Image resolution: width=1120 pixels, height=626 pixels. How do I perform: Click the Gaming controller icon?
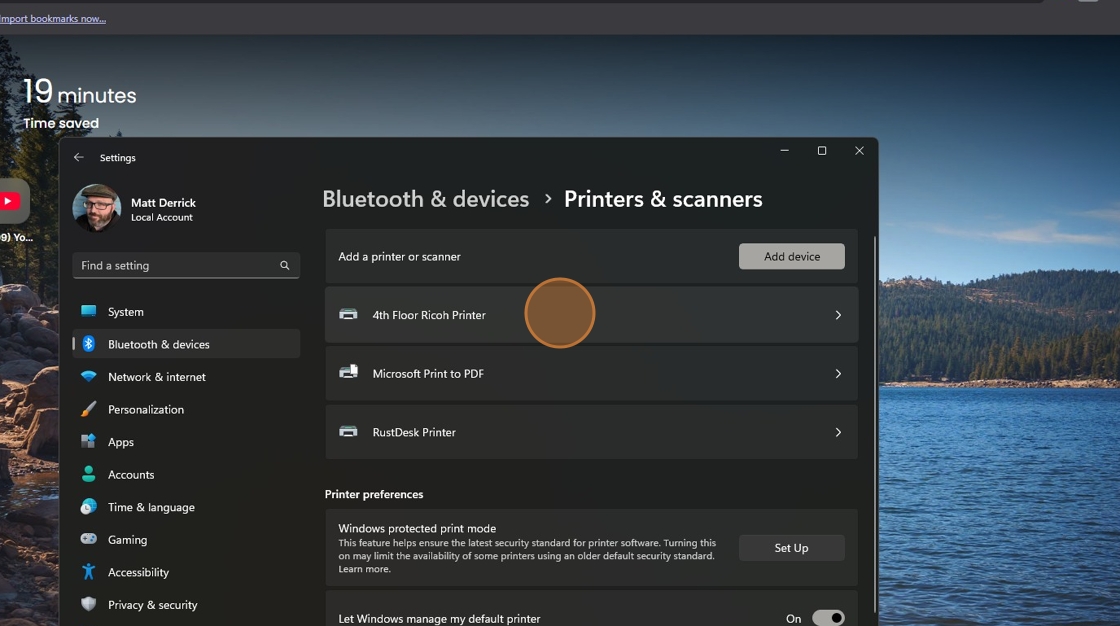pos(89,539)
